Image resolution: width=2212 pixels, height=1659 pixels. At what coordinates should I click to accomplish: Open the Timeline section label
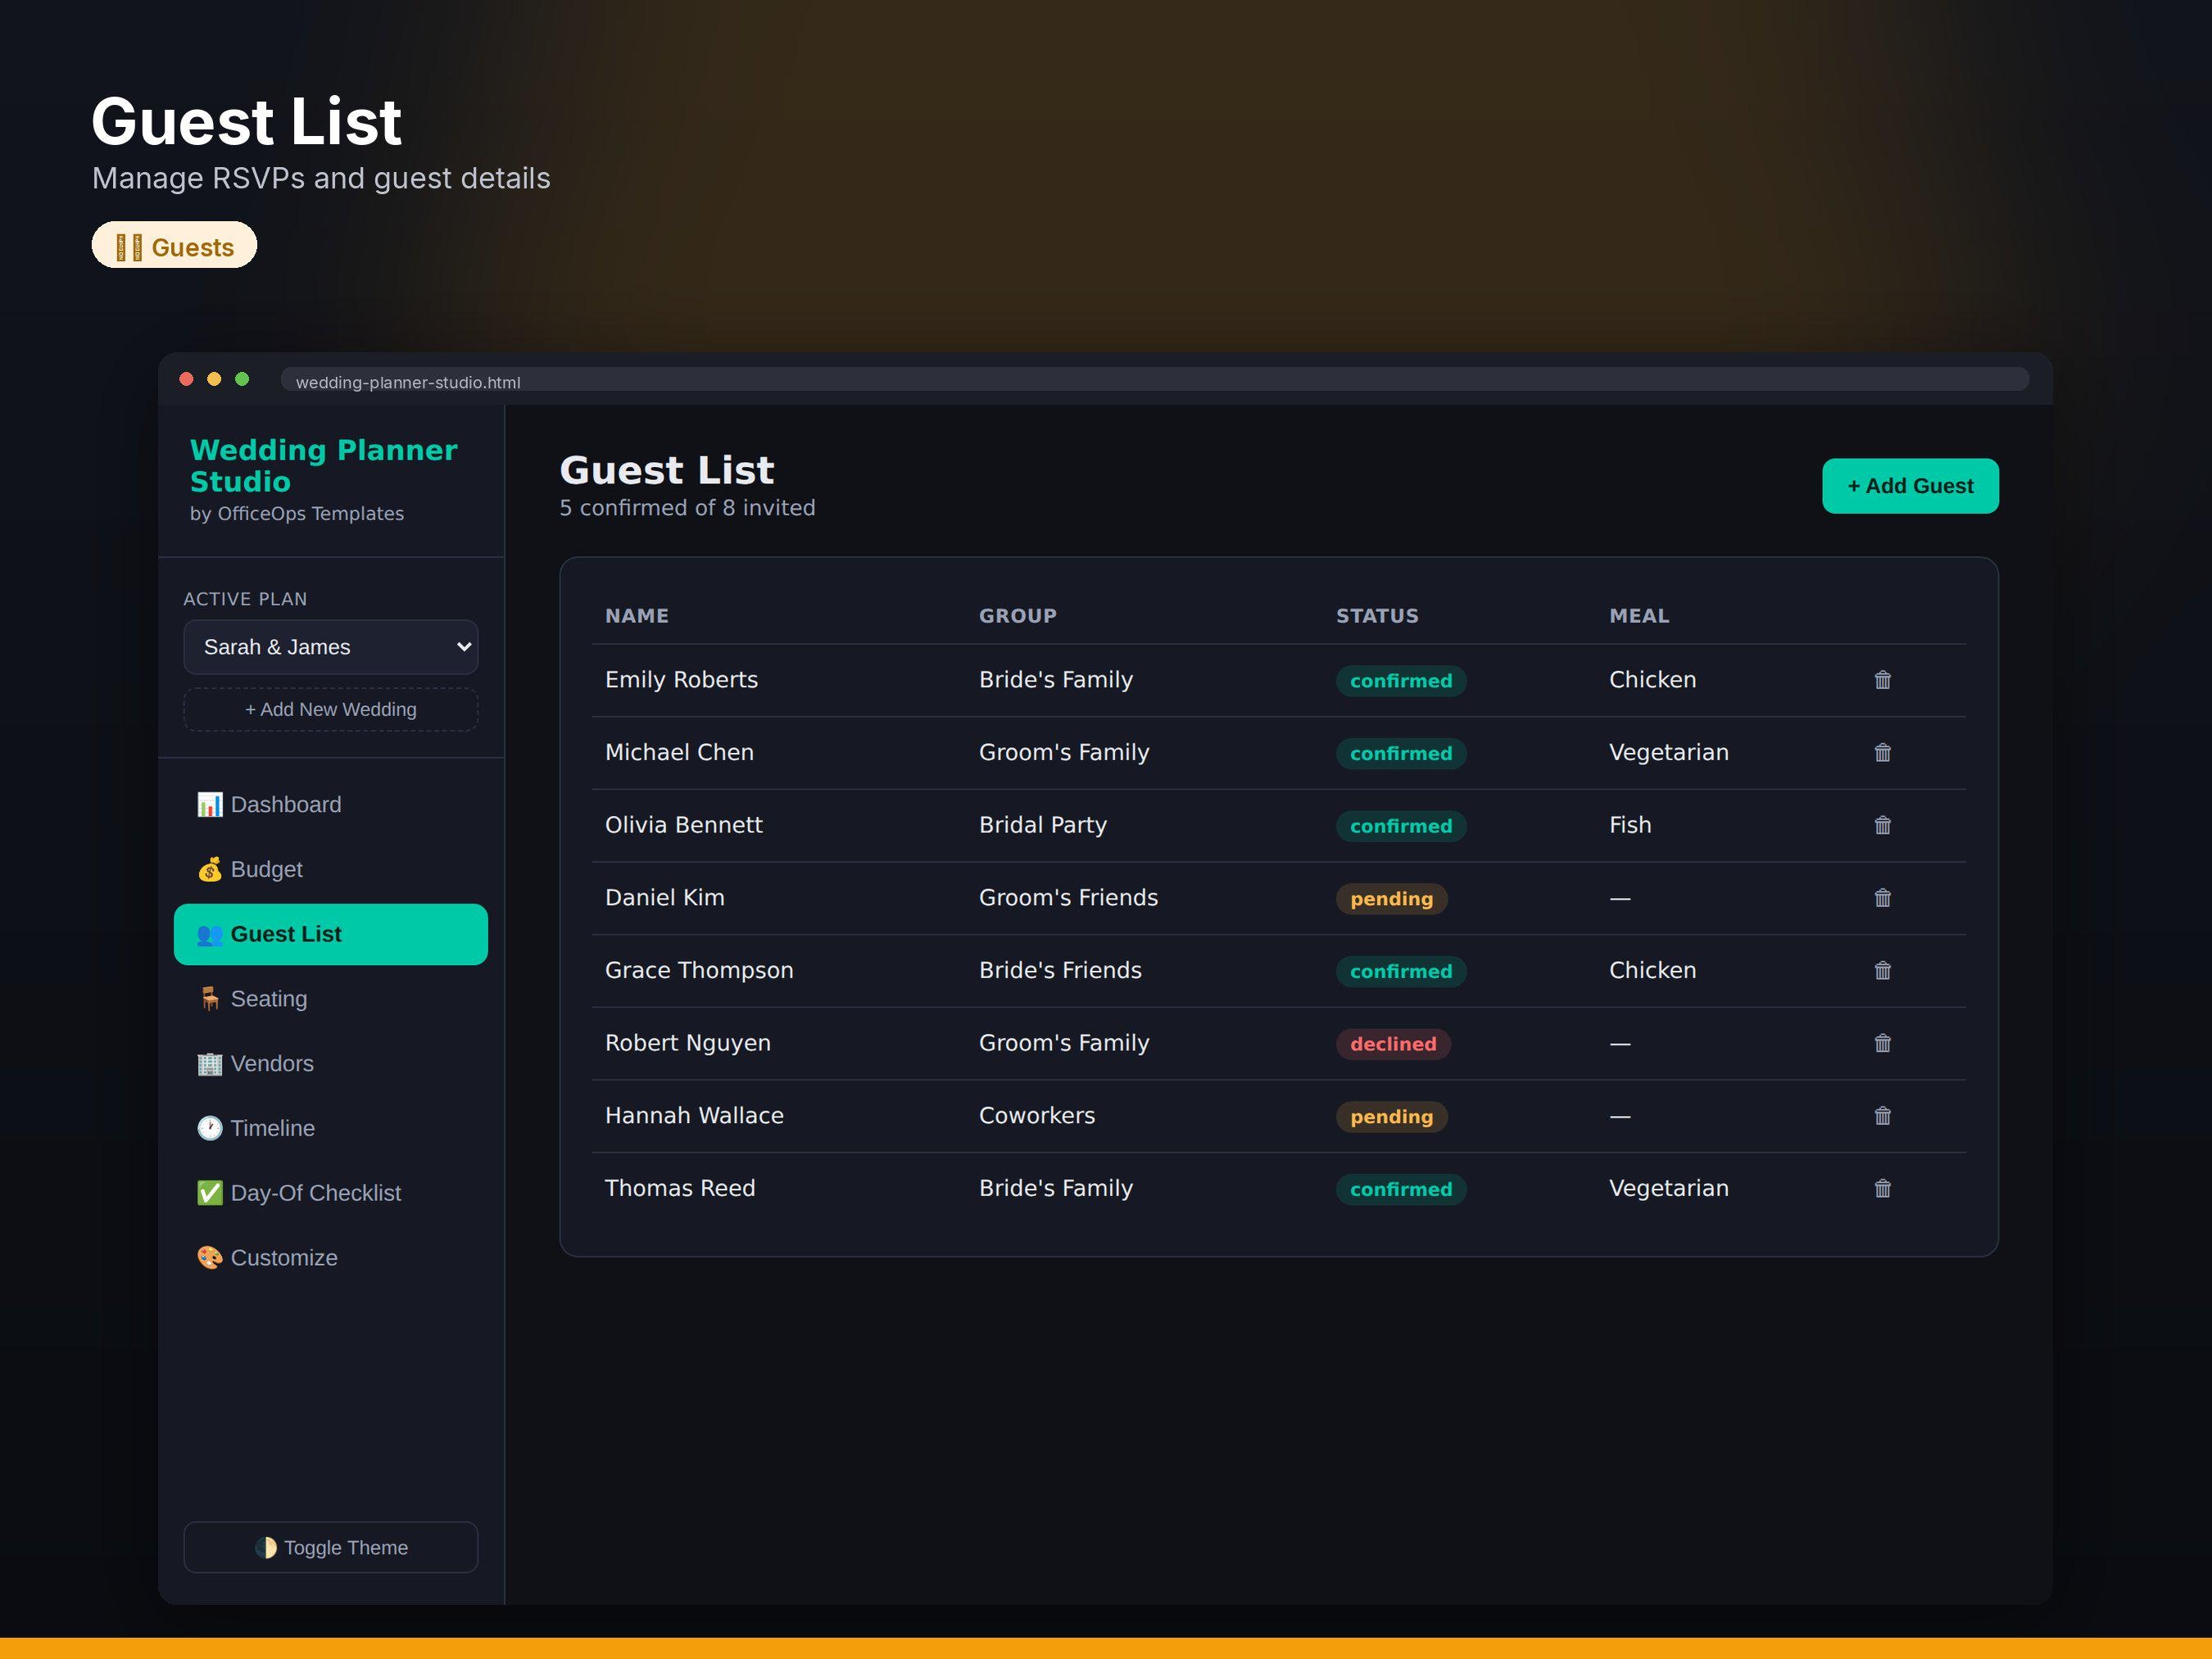[x=273, y=1128]
